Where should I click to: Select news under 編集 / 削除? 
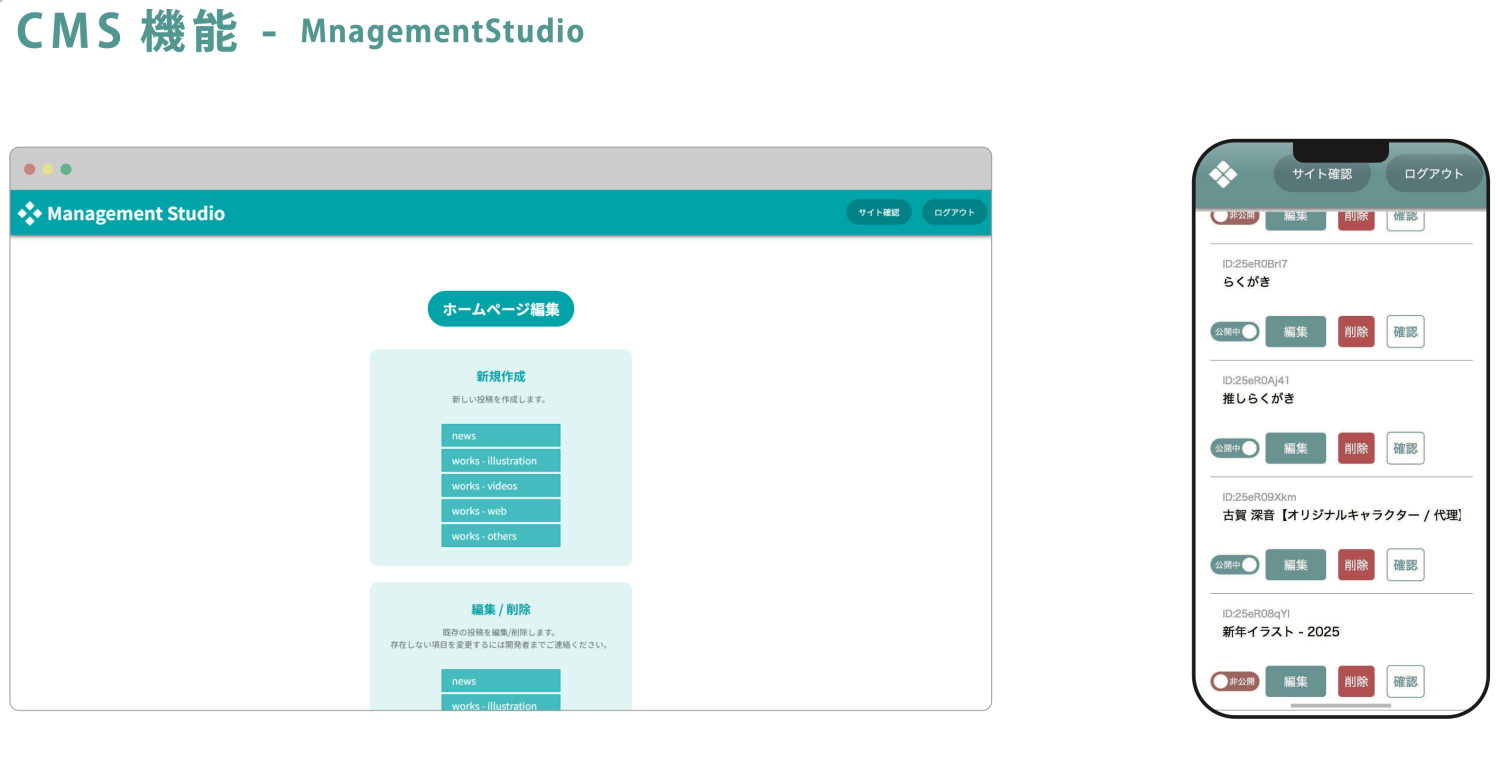click(500, 681)
